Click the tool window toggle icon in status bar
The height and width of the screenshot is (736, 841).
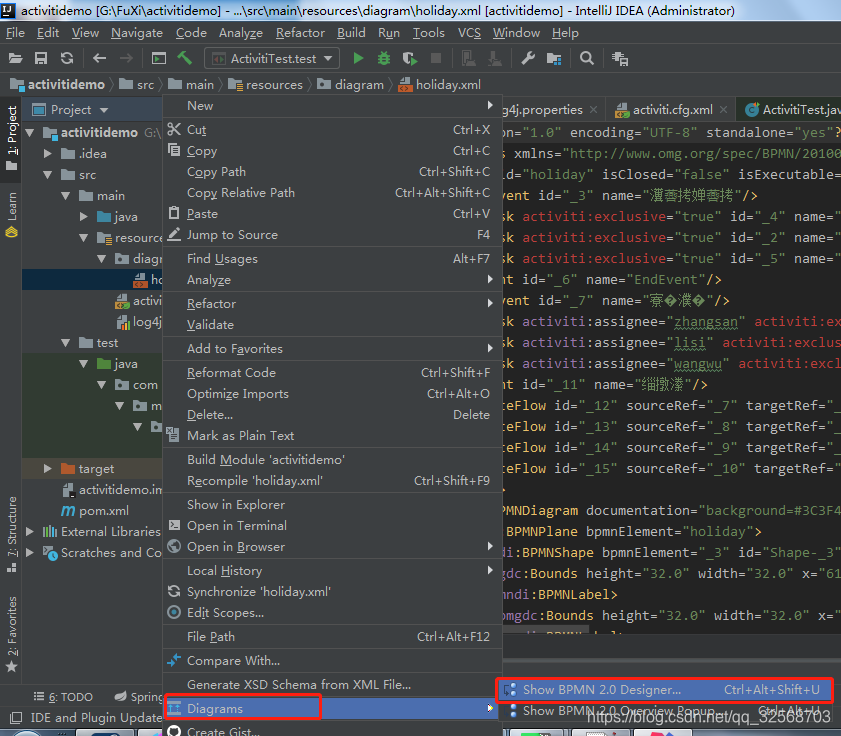[x=16, y=718]
